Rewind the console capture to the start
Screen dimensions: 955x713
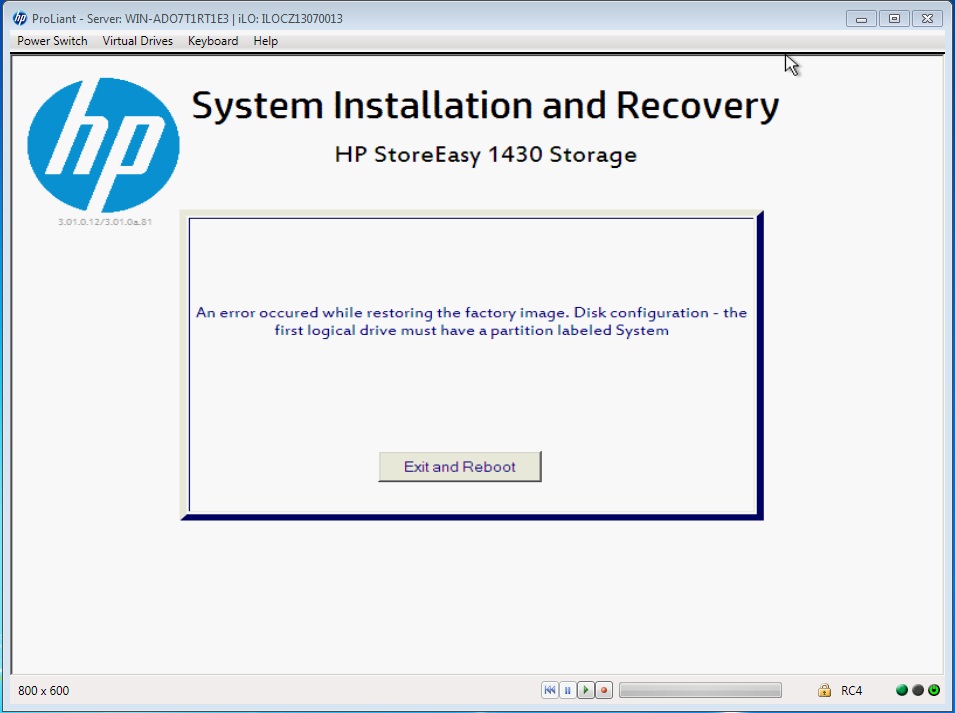pyautogui.click(x=549, y=690)
